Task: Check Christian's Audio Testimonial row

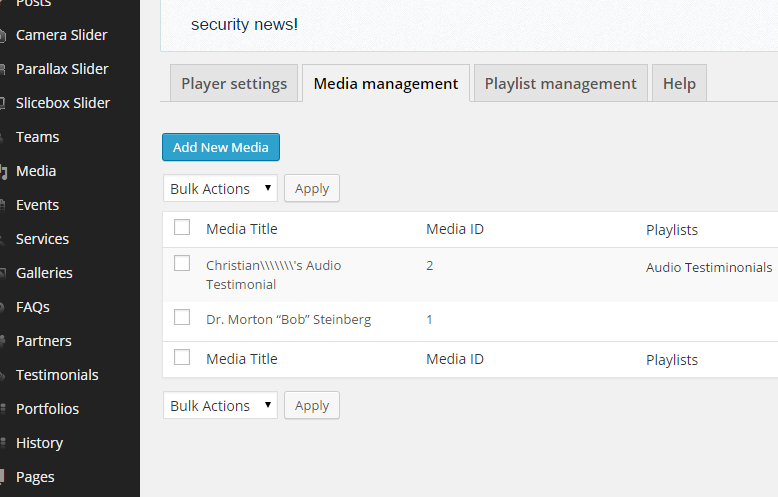Action: 182,264
